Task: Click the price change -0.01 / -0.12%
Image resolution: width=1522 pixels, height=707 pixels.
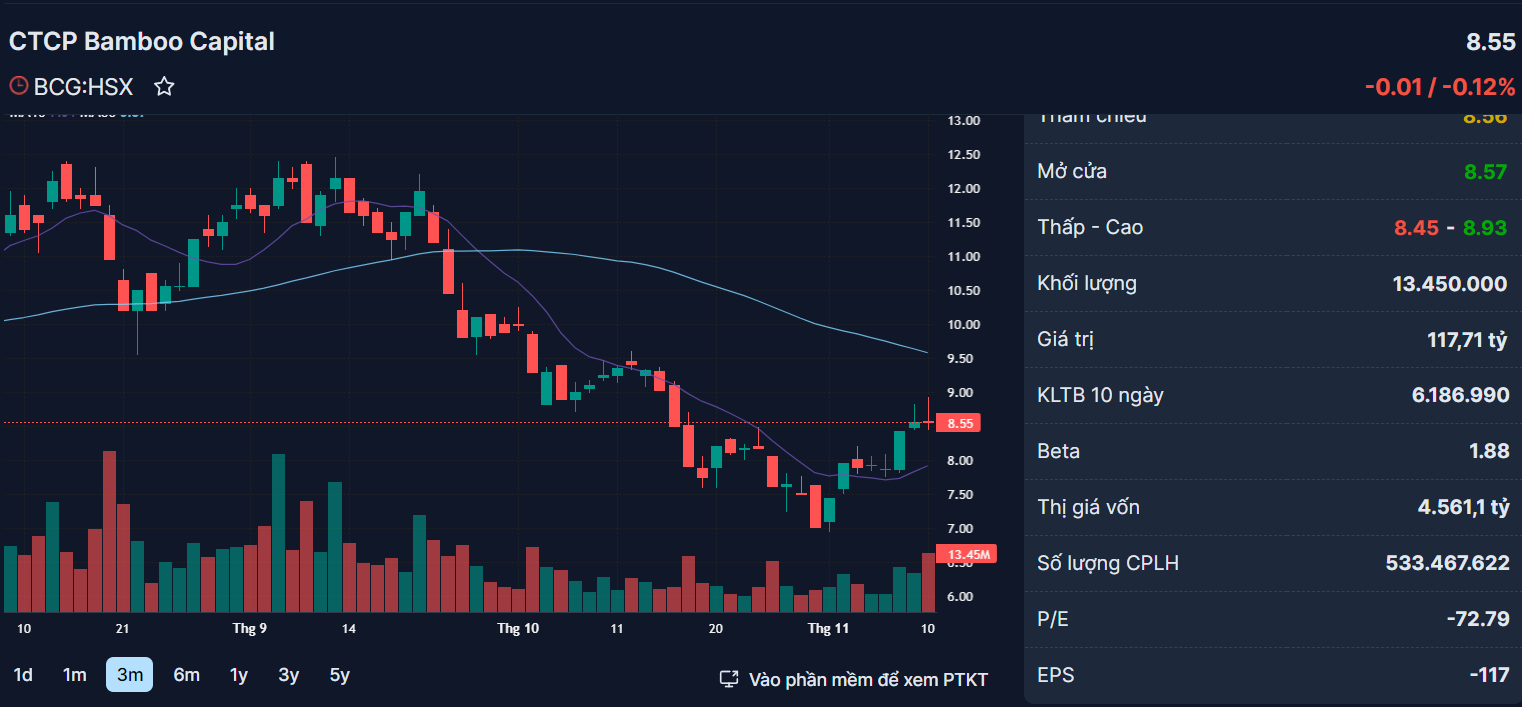Action: tap(1440, 87)
